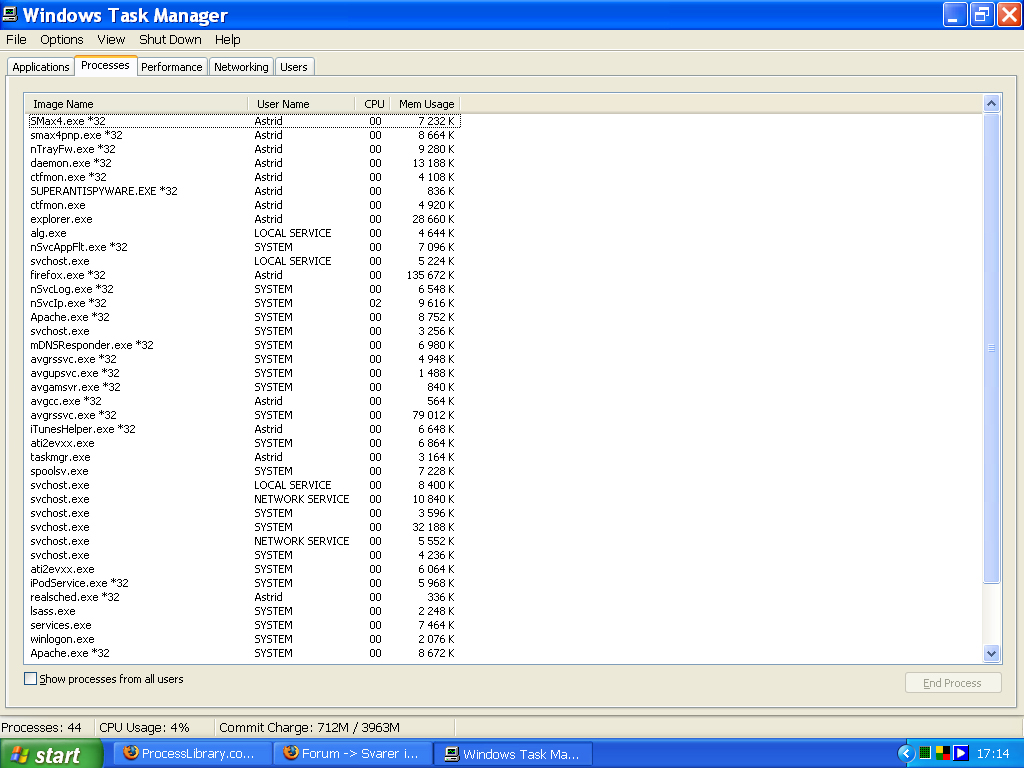
Task: Open the Options menu
Action: tap(61, 39)
